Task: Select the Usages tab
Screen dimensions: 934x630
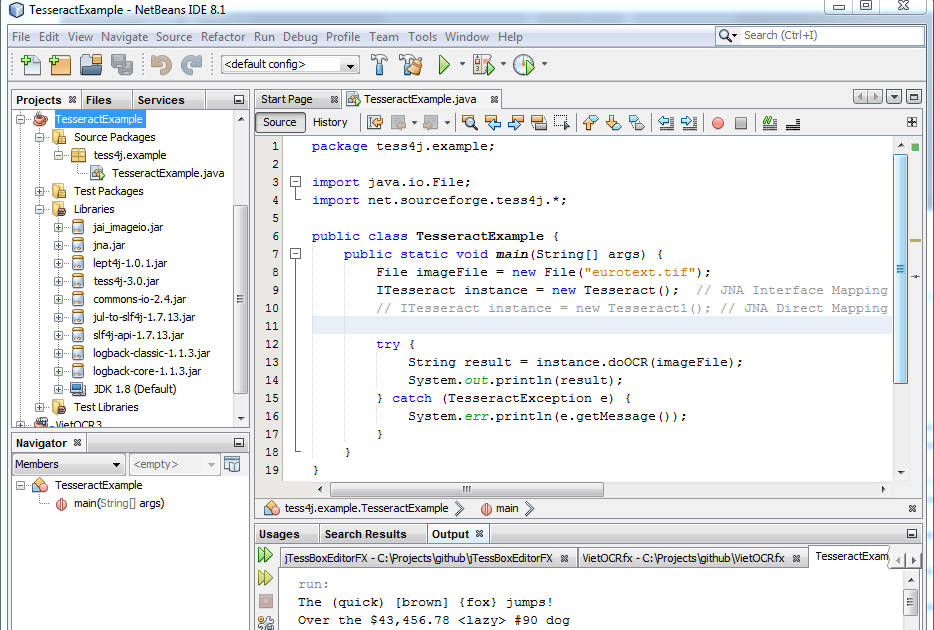Action: pos(279,534)
